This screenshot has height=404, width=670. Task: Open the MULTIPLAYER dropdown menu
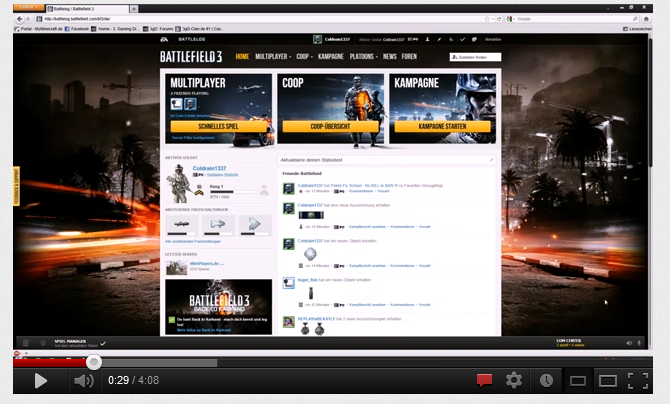tap(273, 56)
